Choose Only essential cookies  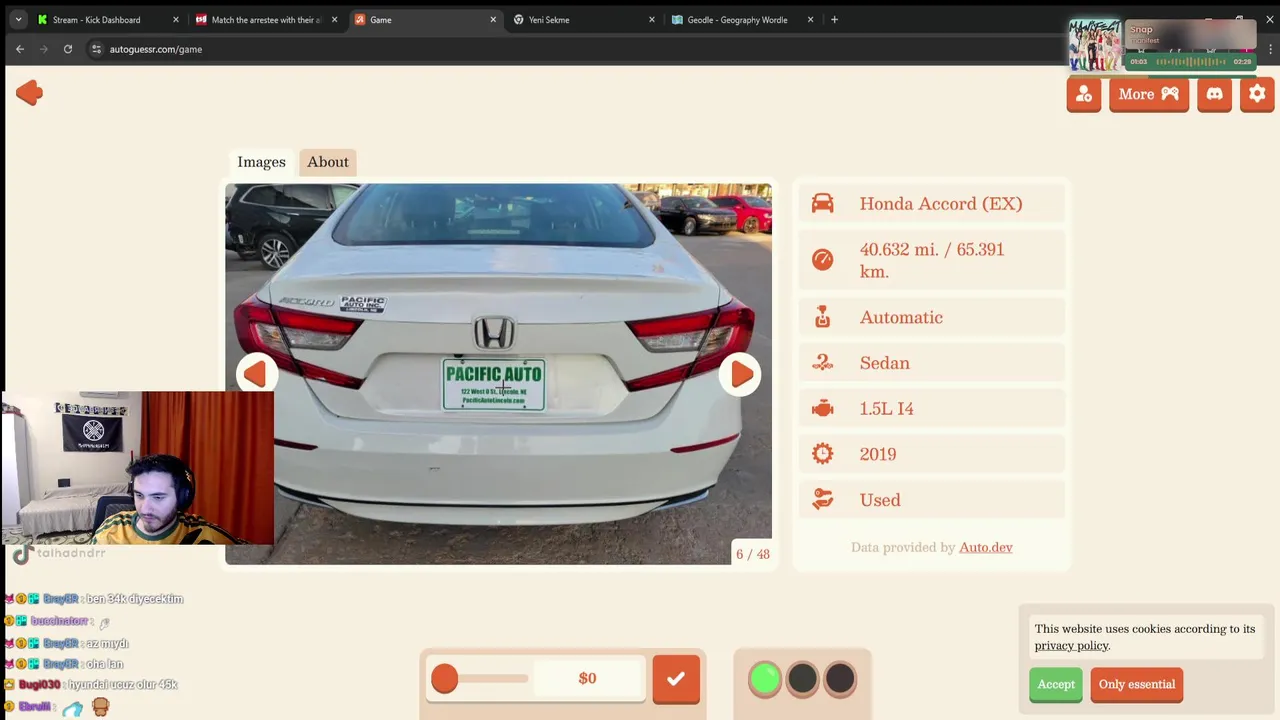point(1137,684)
